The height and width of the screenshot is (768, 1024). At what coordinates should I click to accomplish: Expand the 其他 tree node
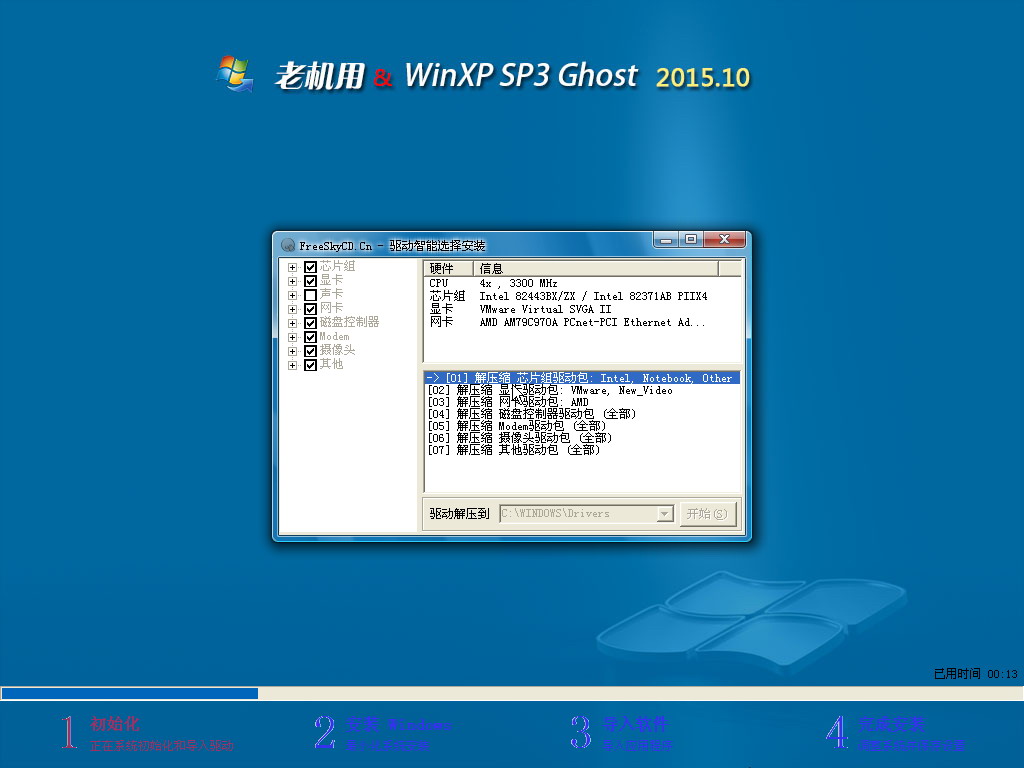click(293, 365)
